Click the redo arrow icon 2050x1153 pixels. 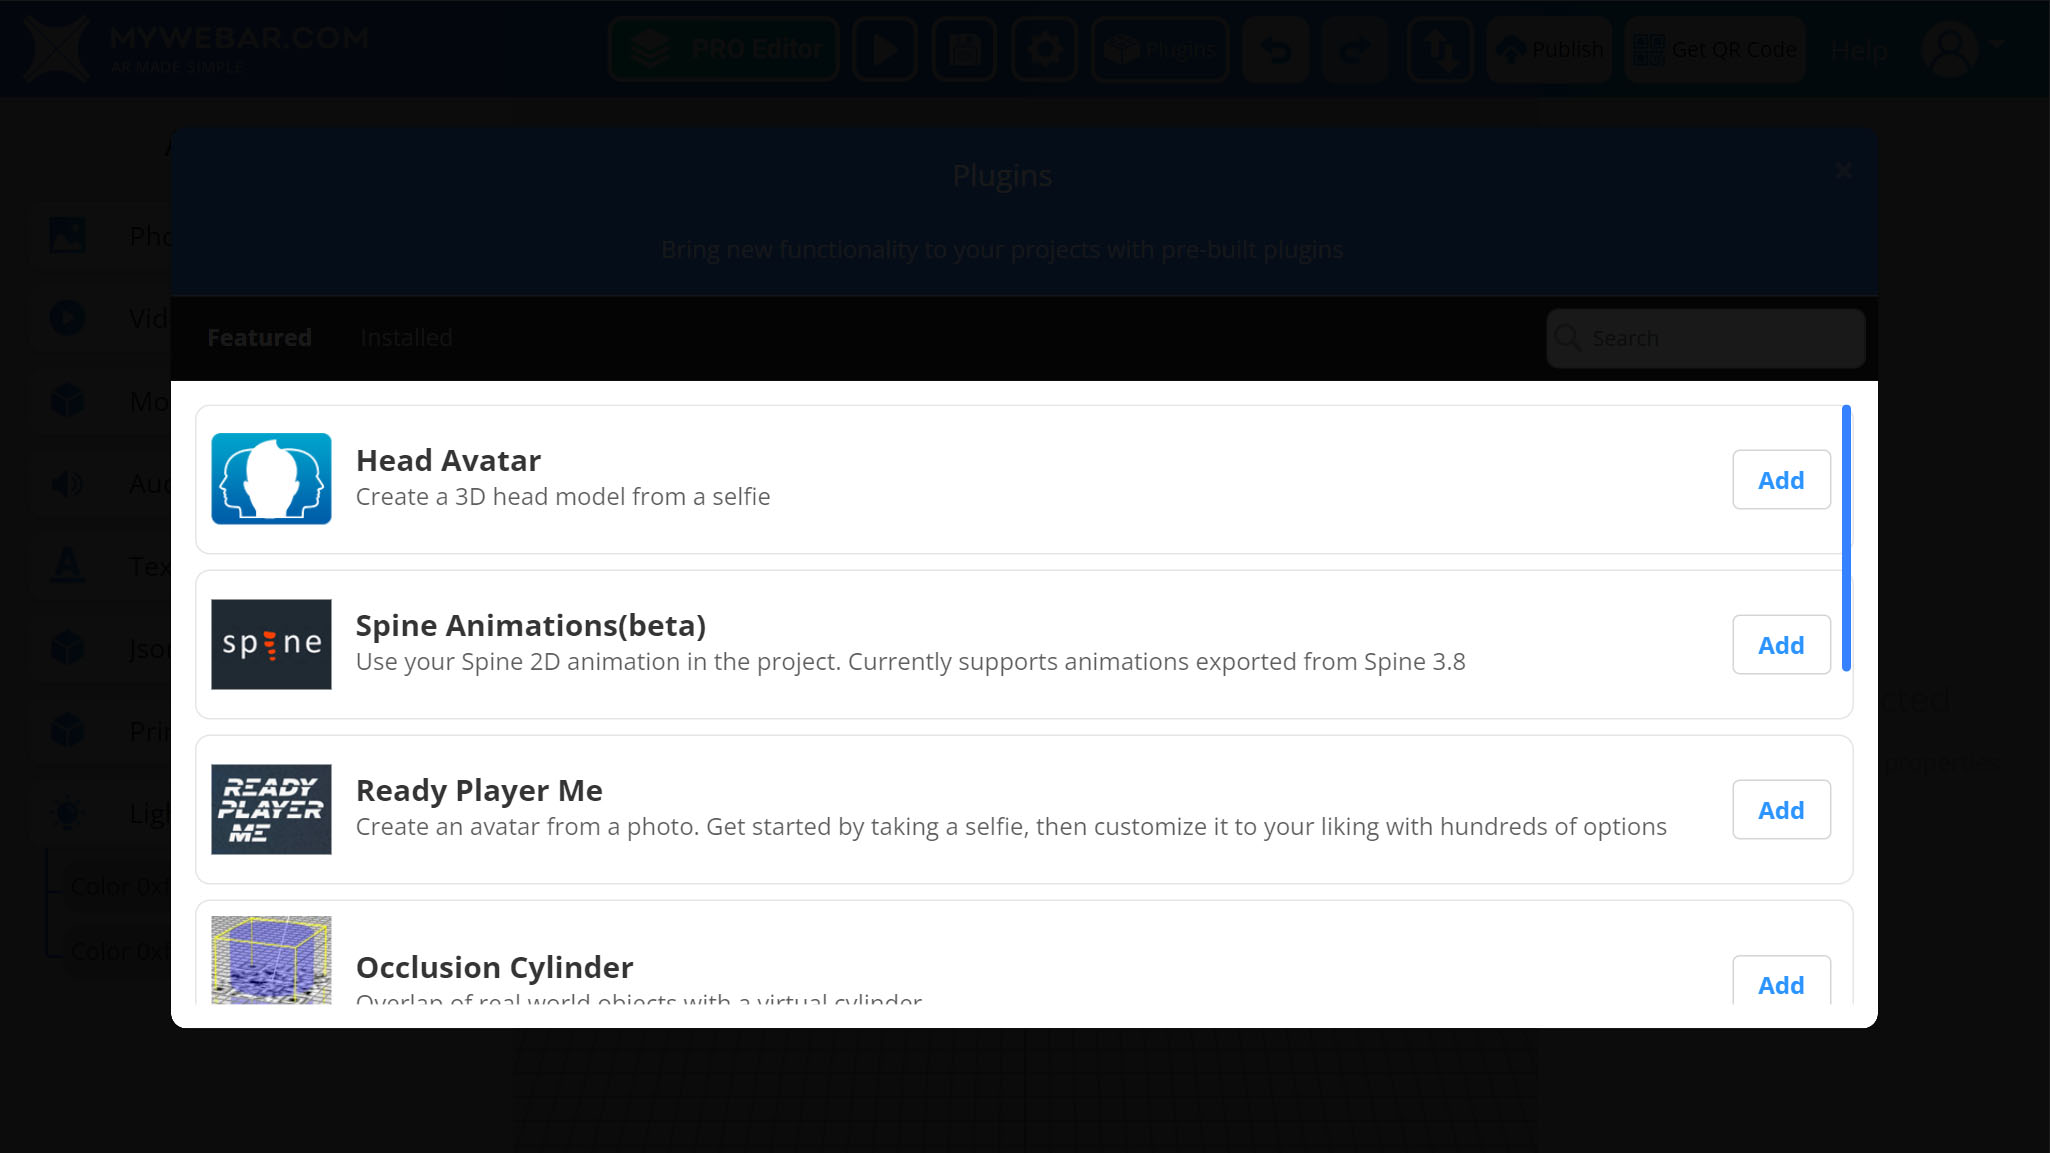point(1355,49)
